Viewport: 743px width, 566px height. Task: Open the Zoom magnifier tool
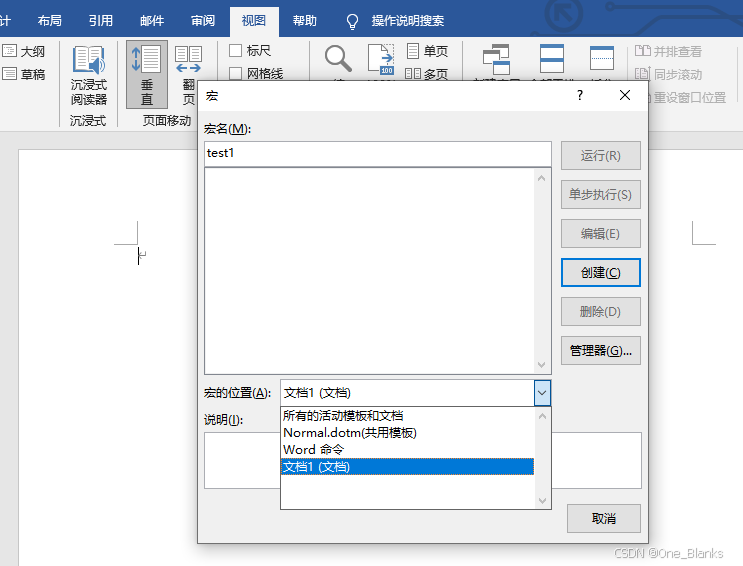(x=338, y=60)
